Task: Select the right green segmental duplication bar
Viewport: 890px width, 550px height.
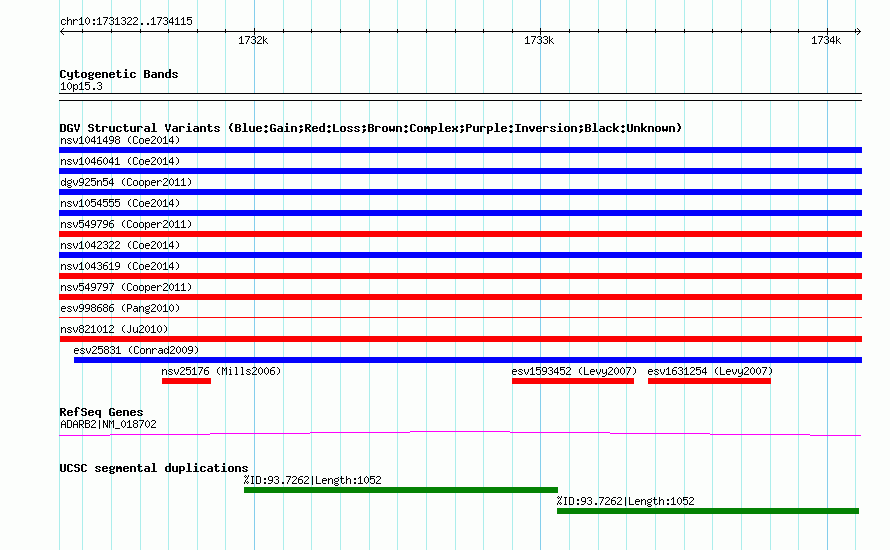Action: 708,511
